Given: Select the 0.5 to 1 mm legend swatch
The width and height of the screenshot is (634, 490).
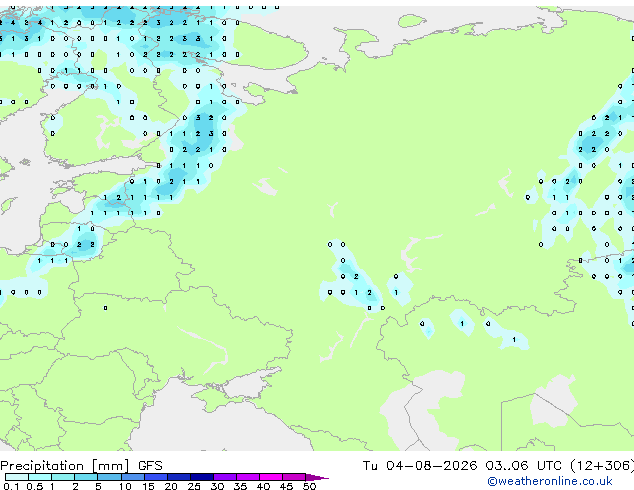Looking at the screenshot, I should pos(40,477).
